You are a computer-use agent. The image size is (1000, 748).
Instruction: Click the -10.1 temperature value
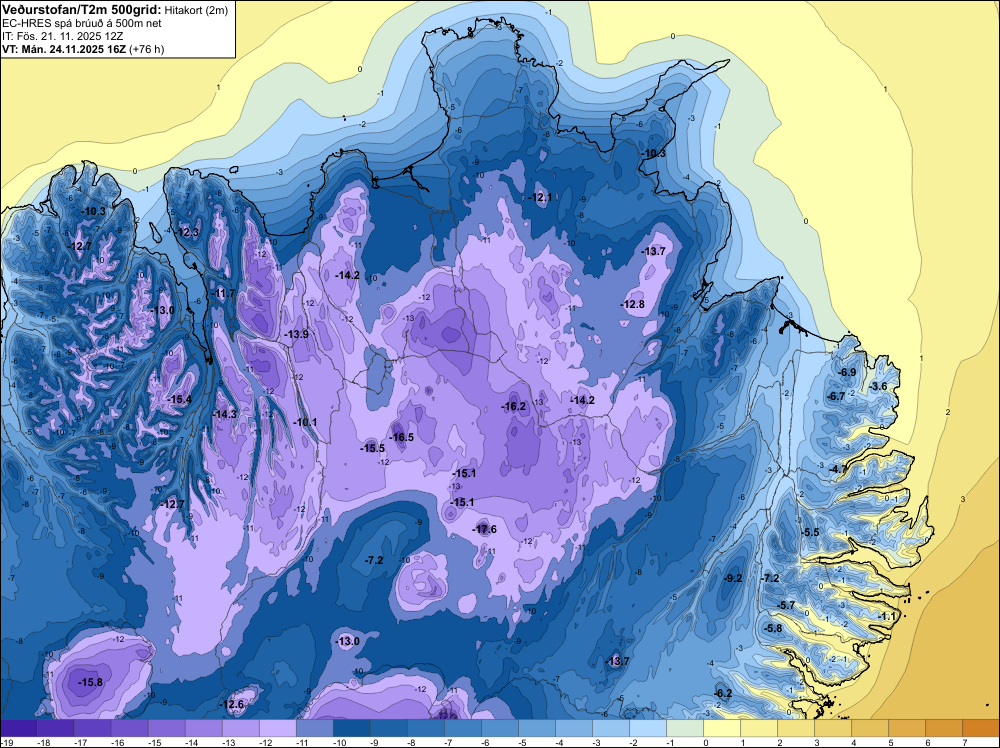coord(305,422)
